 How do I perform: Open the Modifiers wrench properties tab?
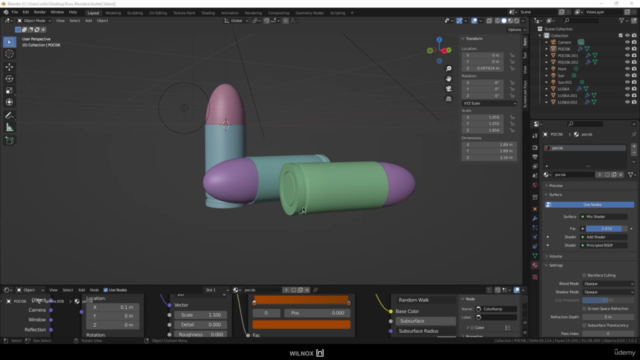pyautogui.click(x=535, y=218)
